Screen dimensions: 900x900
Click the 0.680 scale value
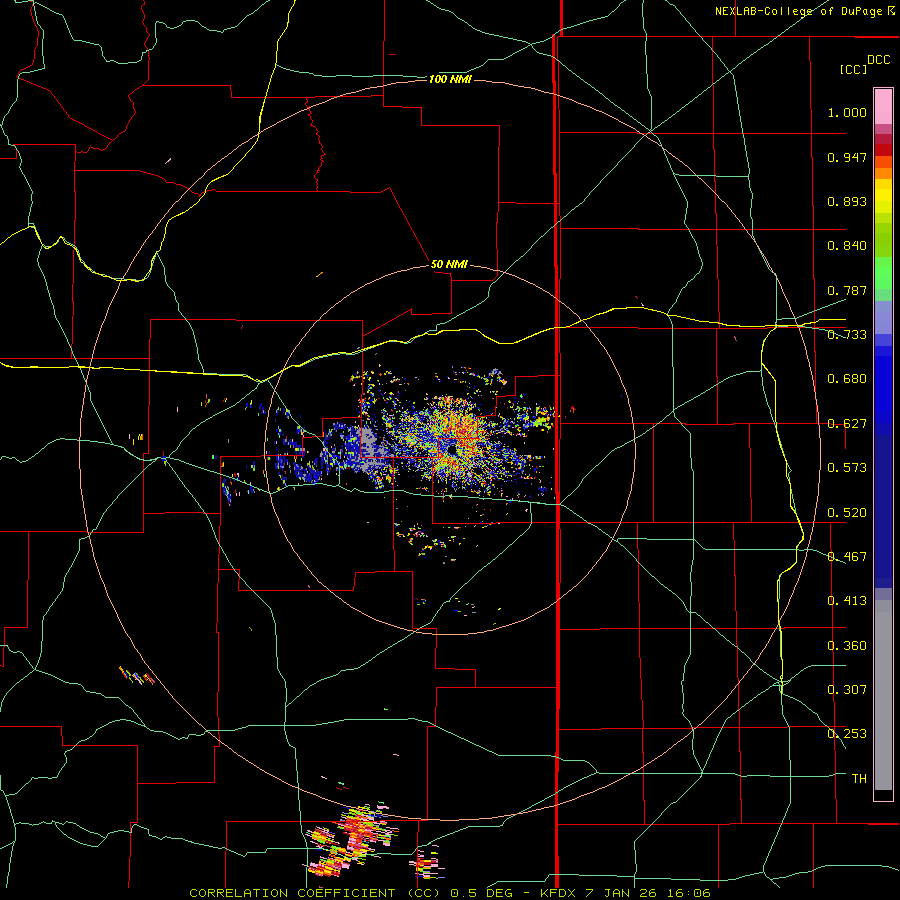(847, 379)
